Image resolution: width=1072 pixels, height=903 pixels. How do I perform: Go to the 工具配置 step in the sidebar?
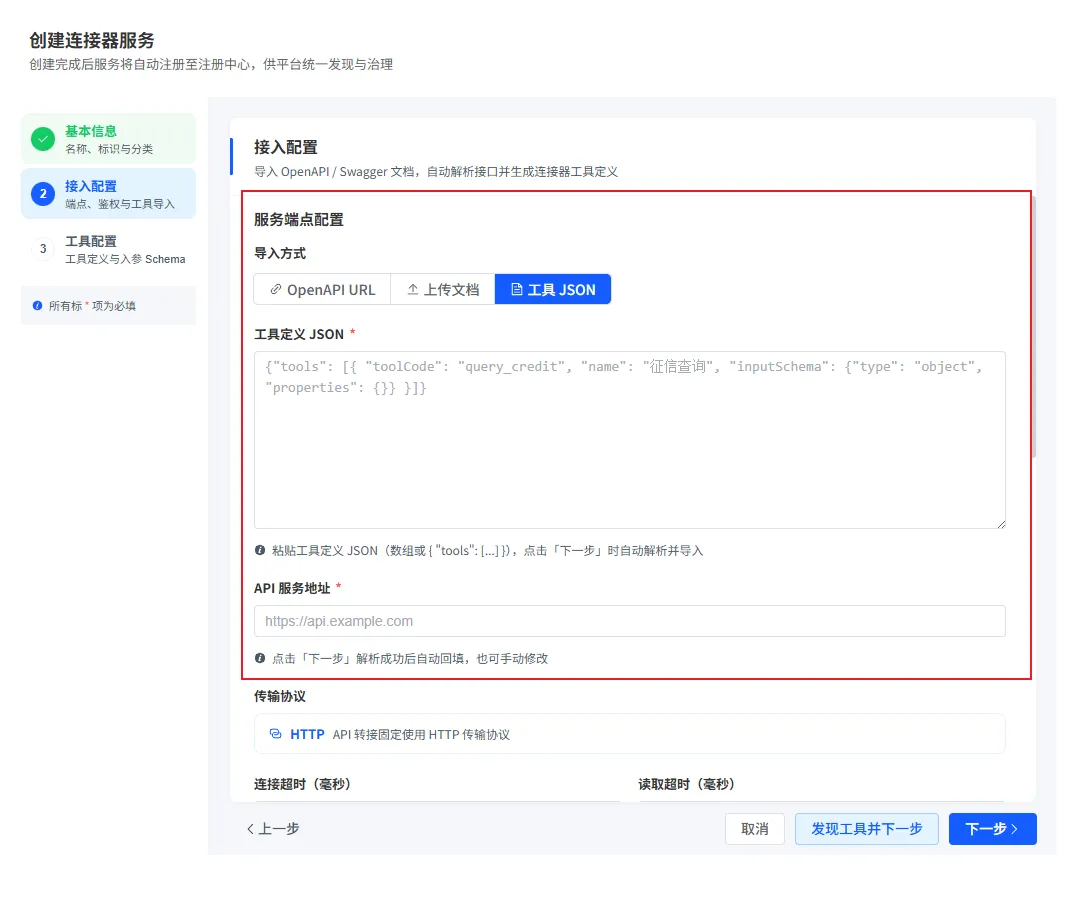(109, 249)
